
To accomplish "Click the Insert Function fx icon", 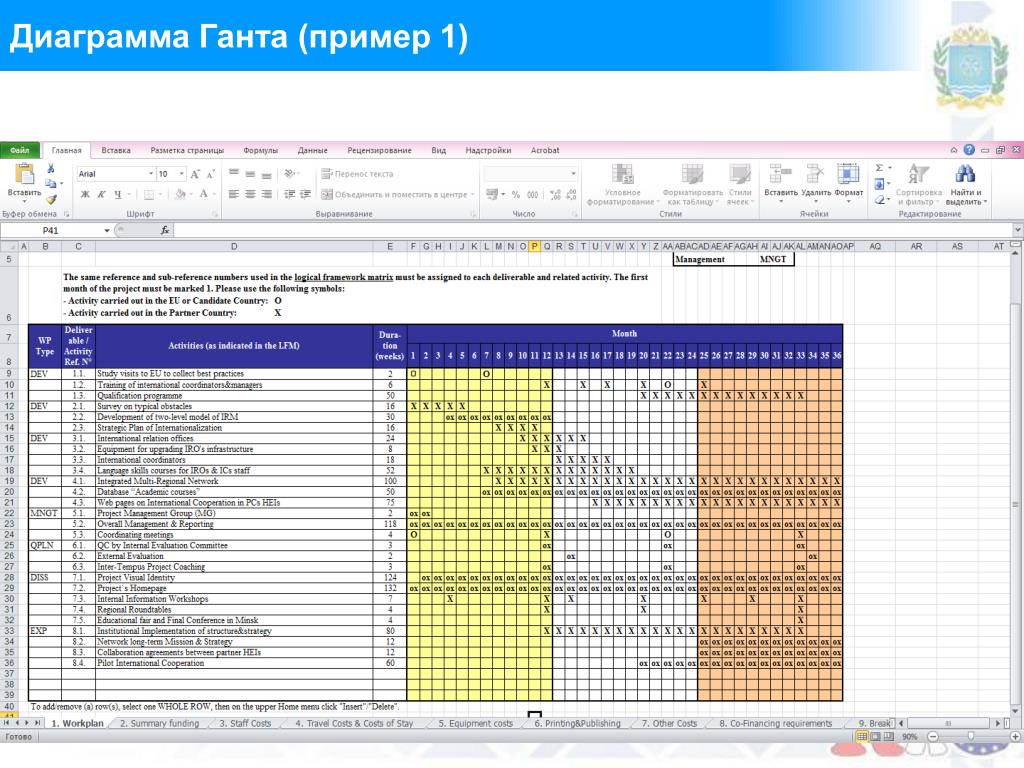I will (165, 230).
